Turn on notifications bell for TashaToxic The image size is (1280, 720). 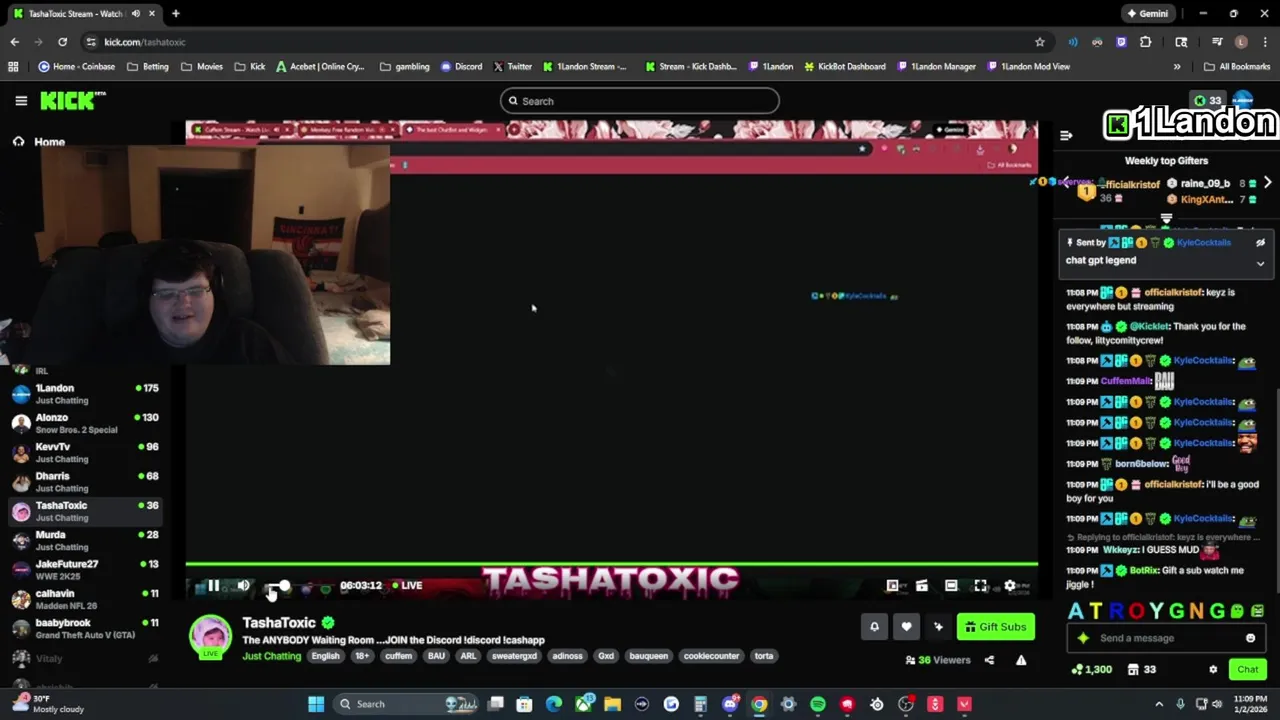[x=874, y=627]
